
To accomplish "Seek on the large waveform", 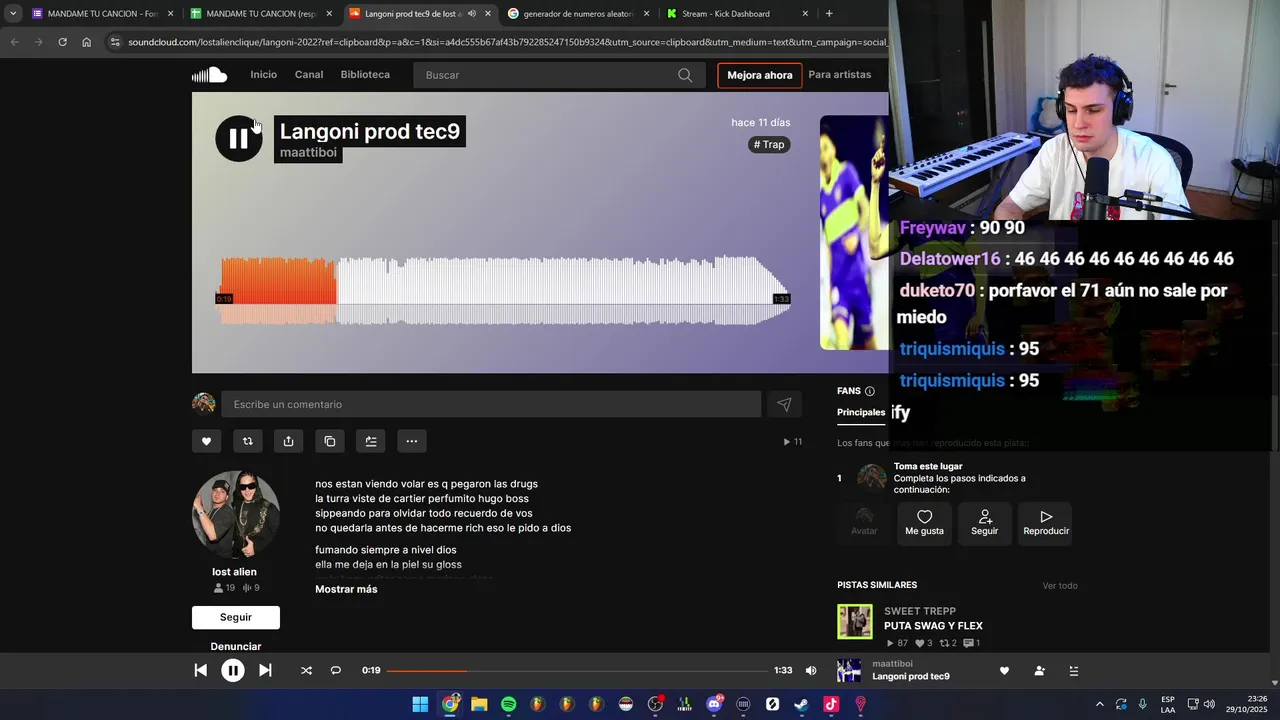I will click(x=505, y=290).
